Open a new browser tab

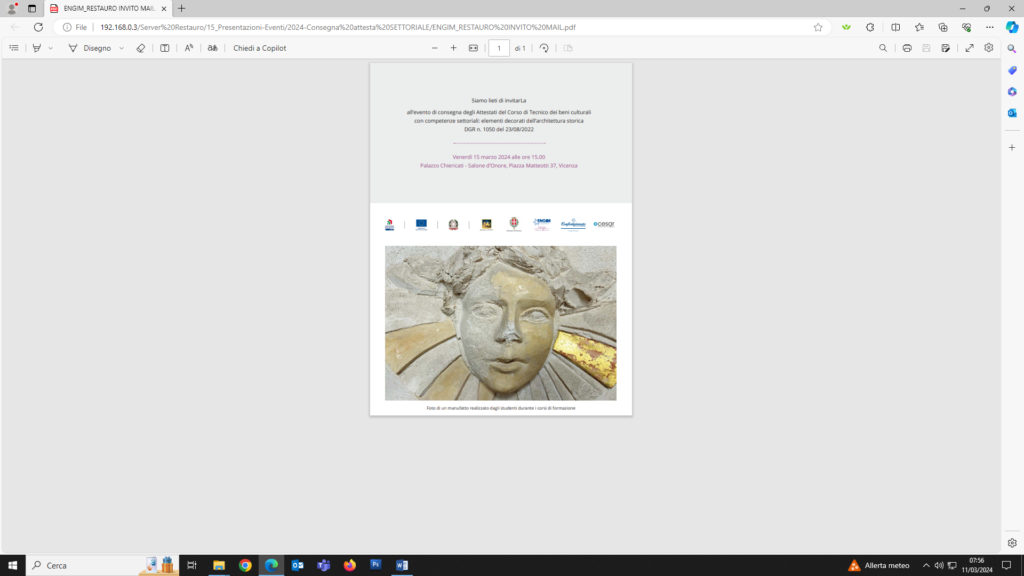(x=182, y=8)
